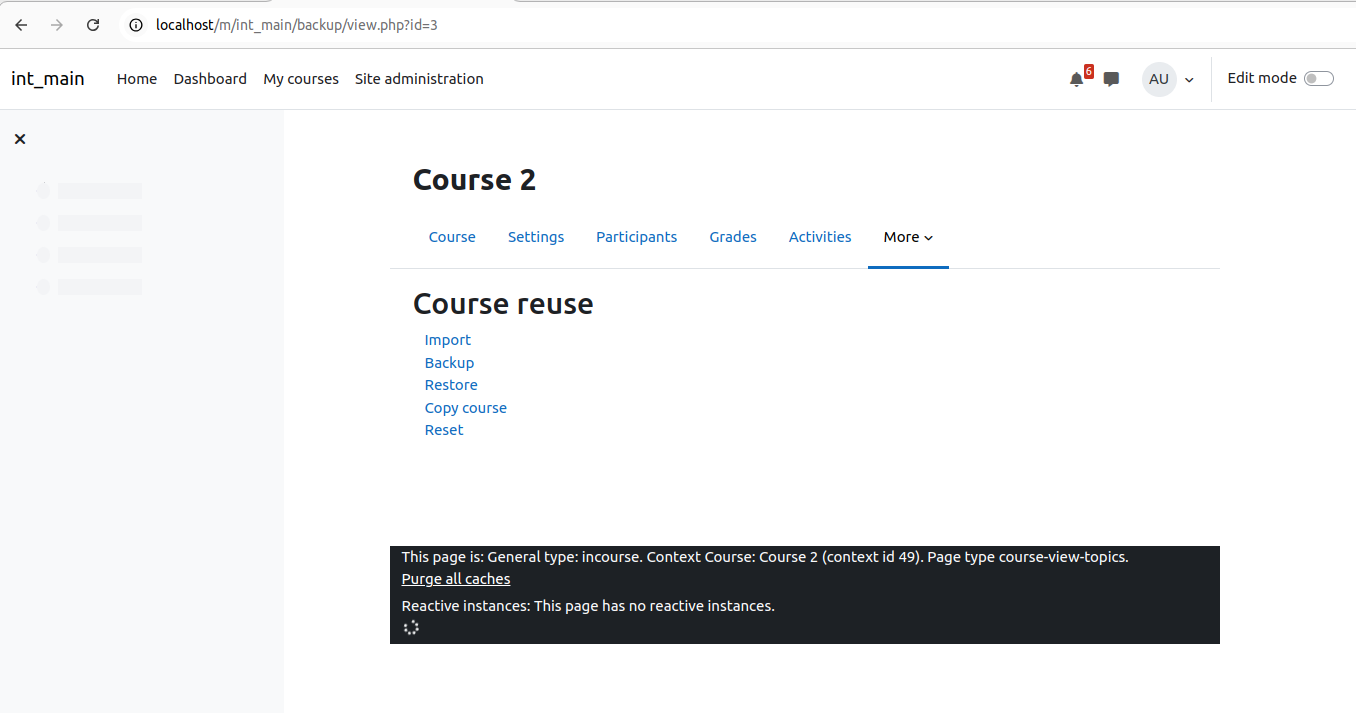Open the Participants tab

pyautogui.click(x=637, y=237)
